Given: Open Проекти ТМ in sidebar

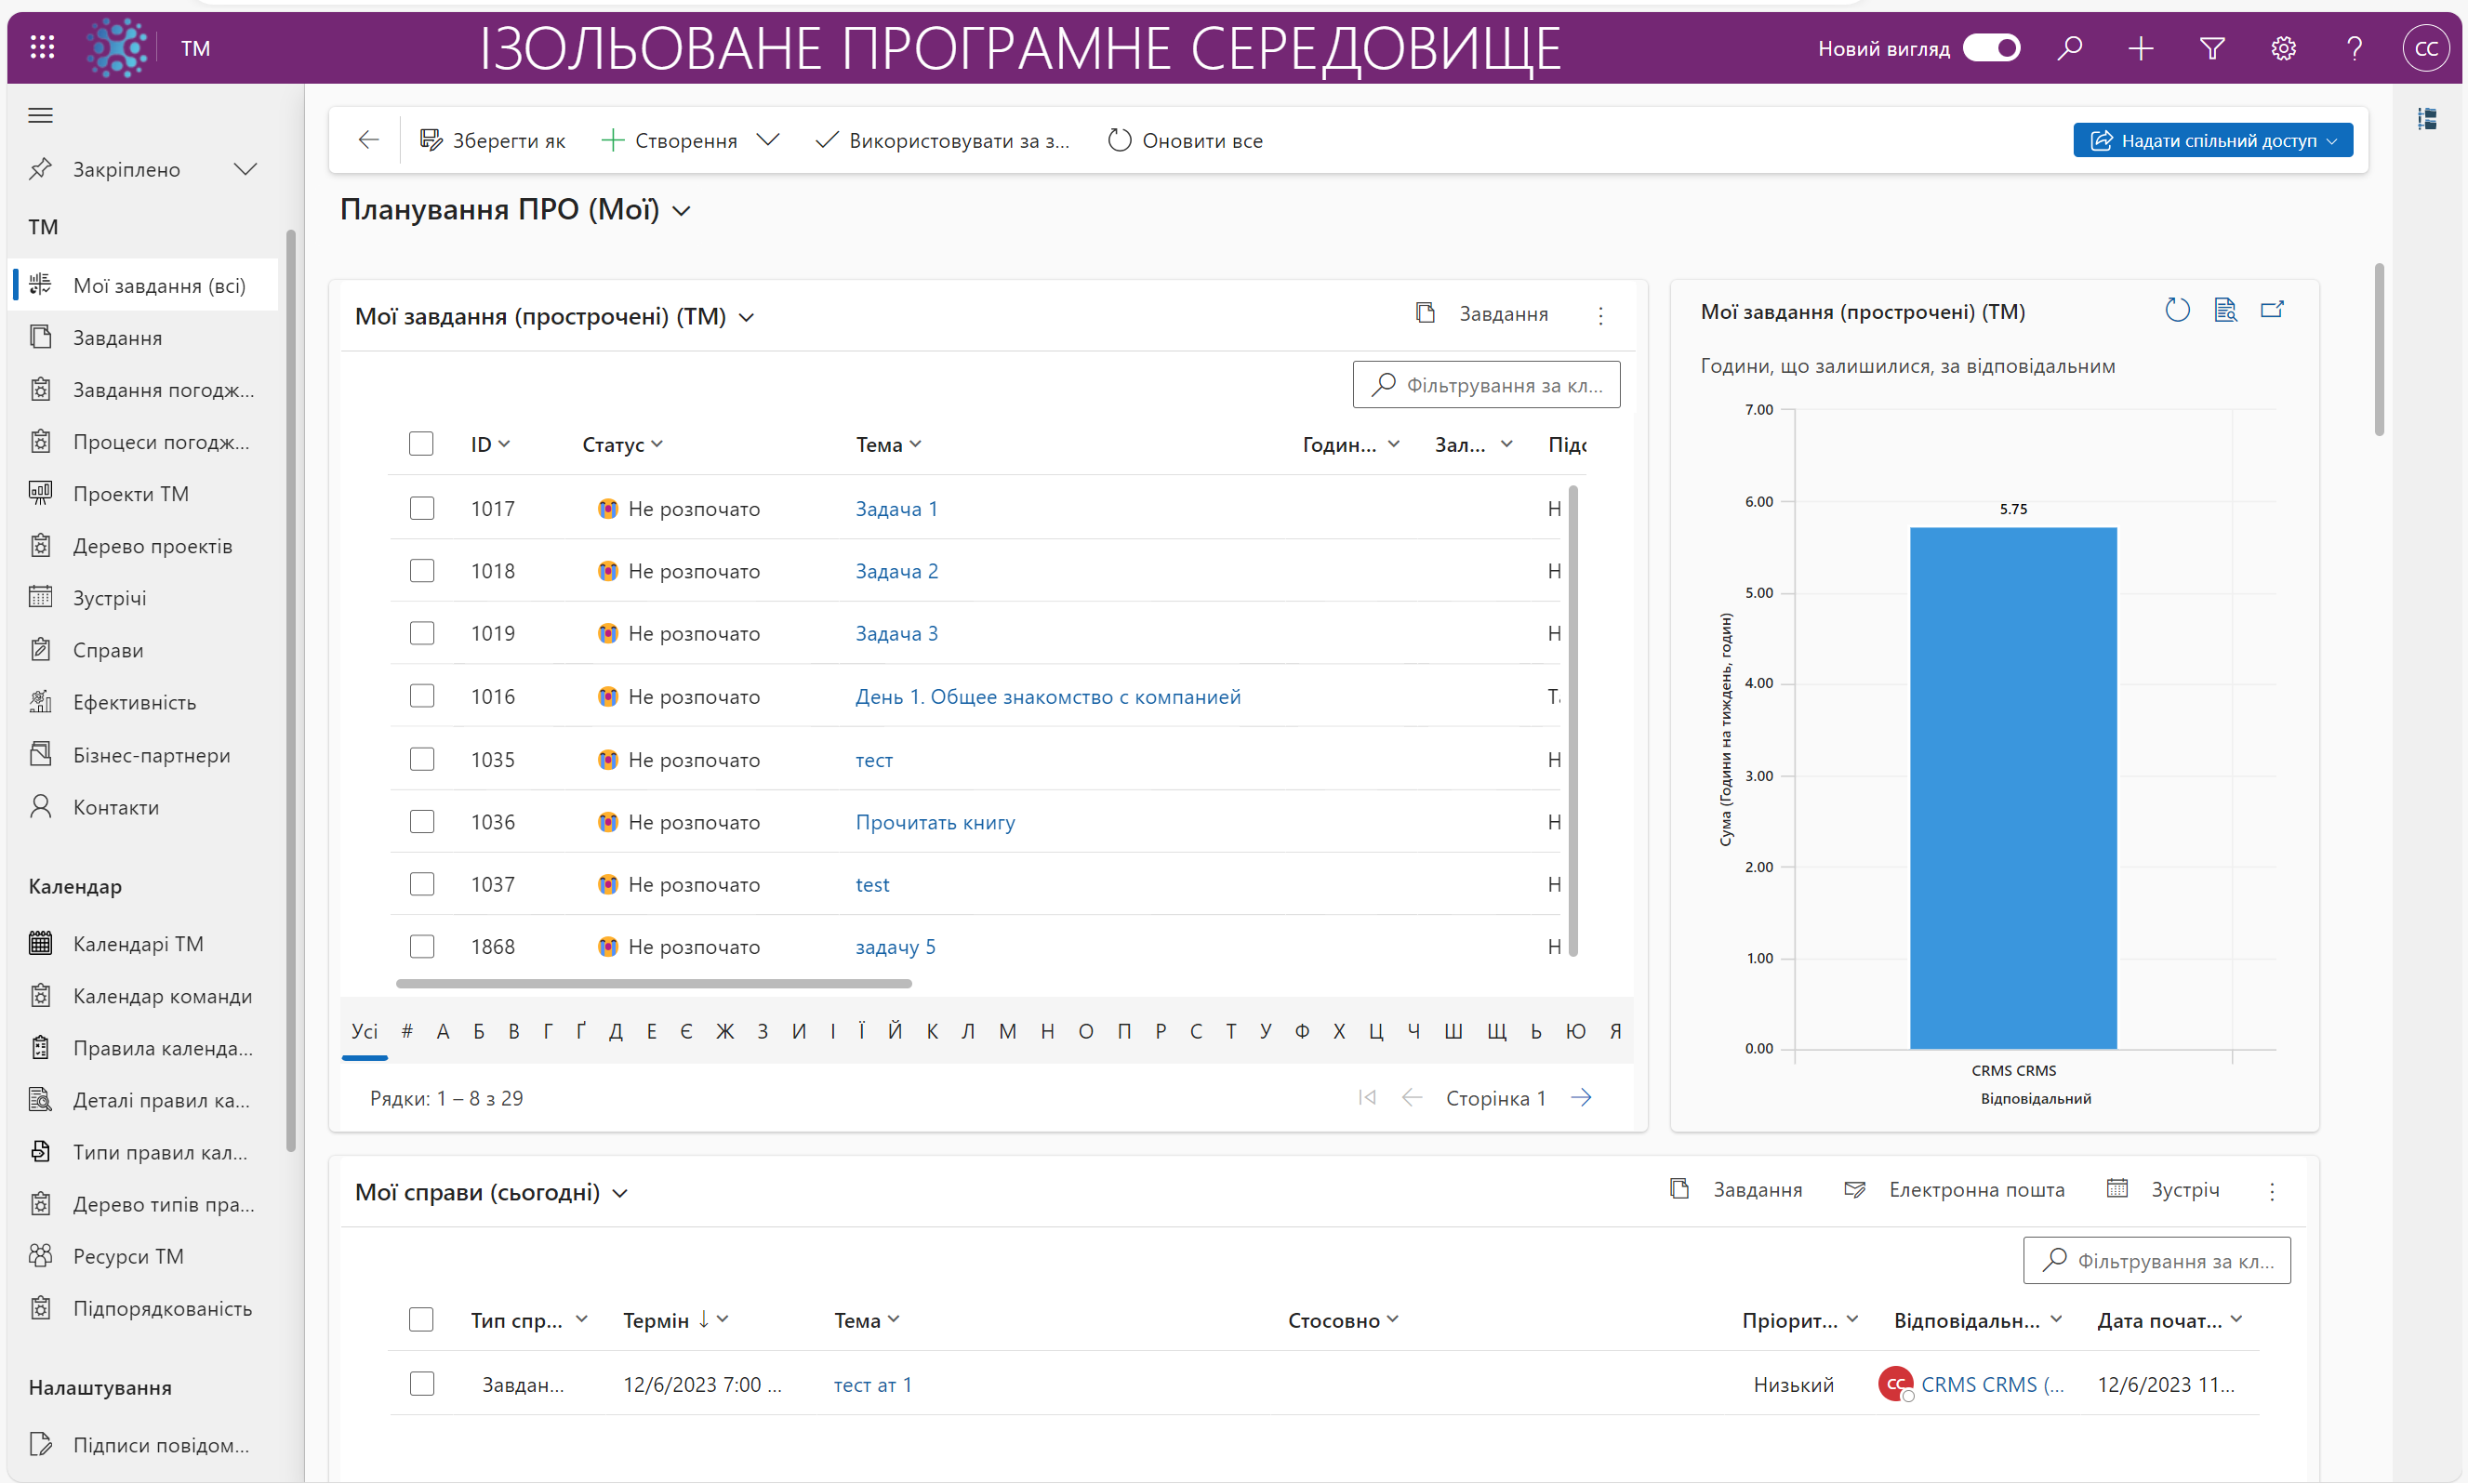Looking at the screenshot, I should tap(131, 493).
